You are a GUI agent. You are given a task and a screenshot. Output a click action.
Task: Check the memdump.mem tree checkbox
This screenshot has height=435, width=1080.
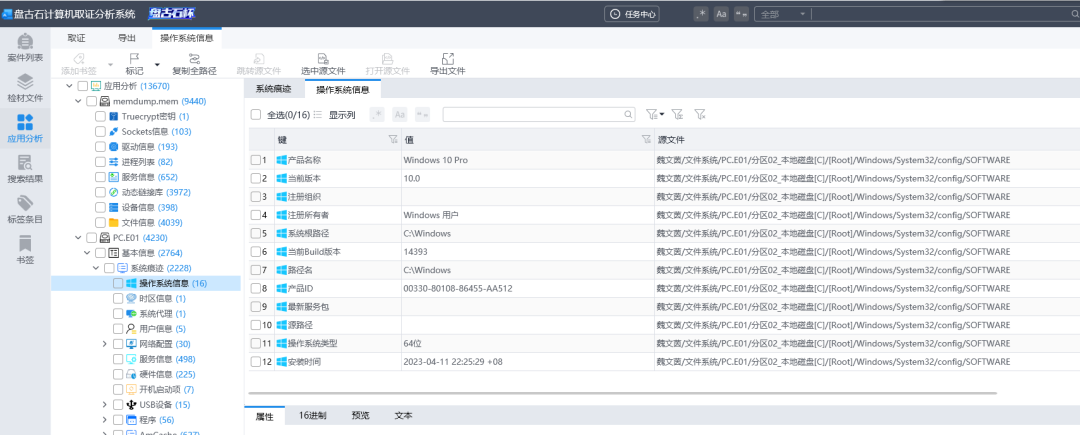[x=92, y=101]
